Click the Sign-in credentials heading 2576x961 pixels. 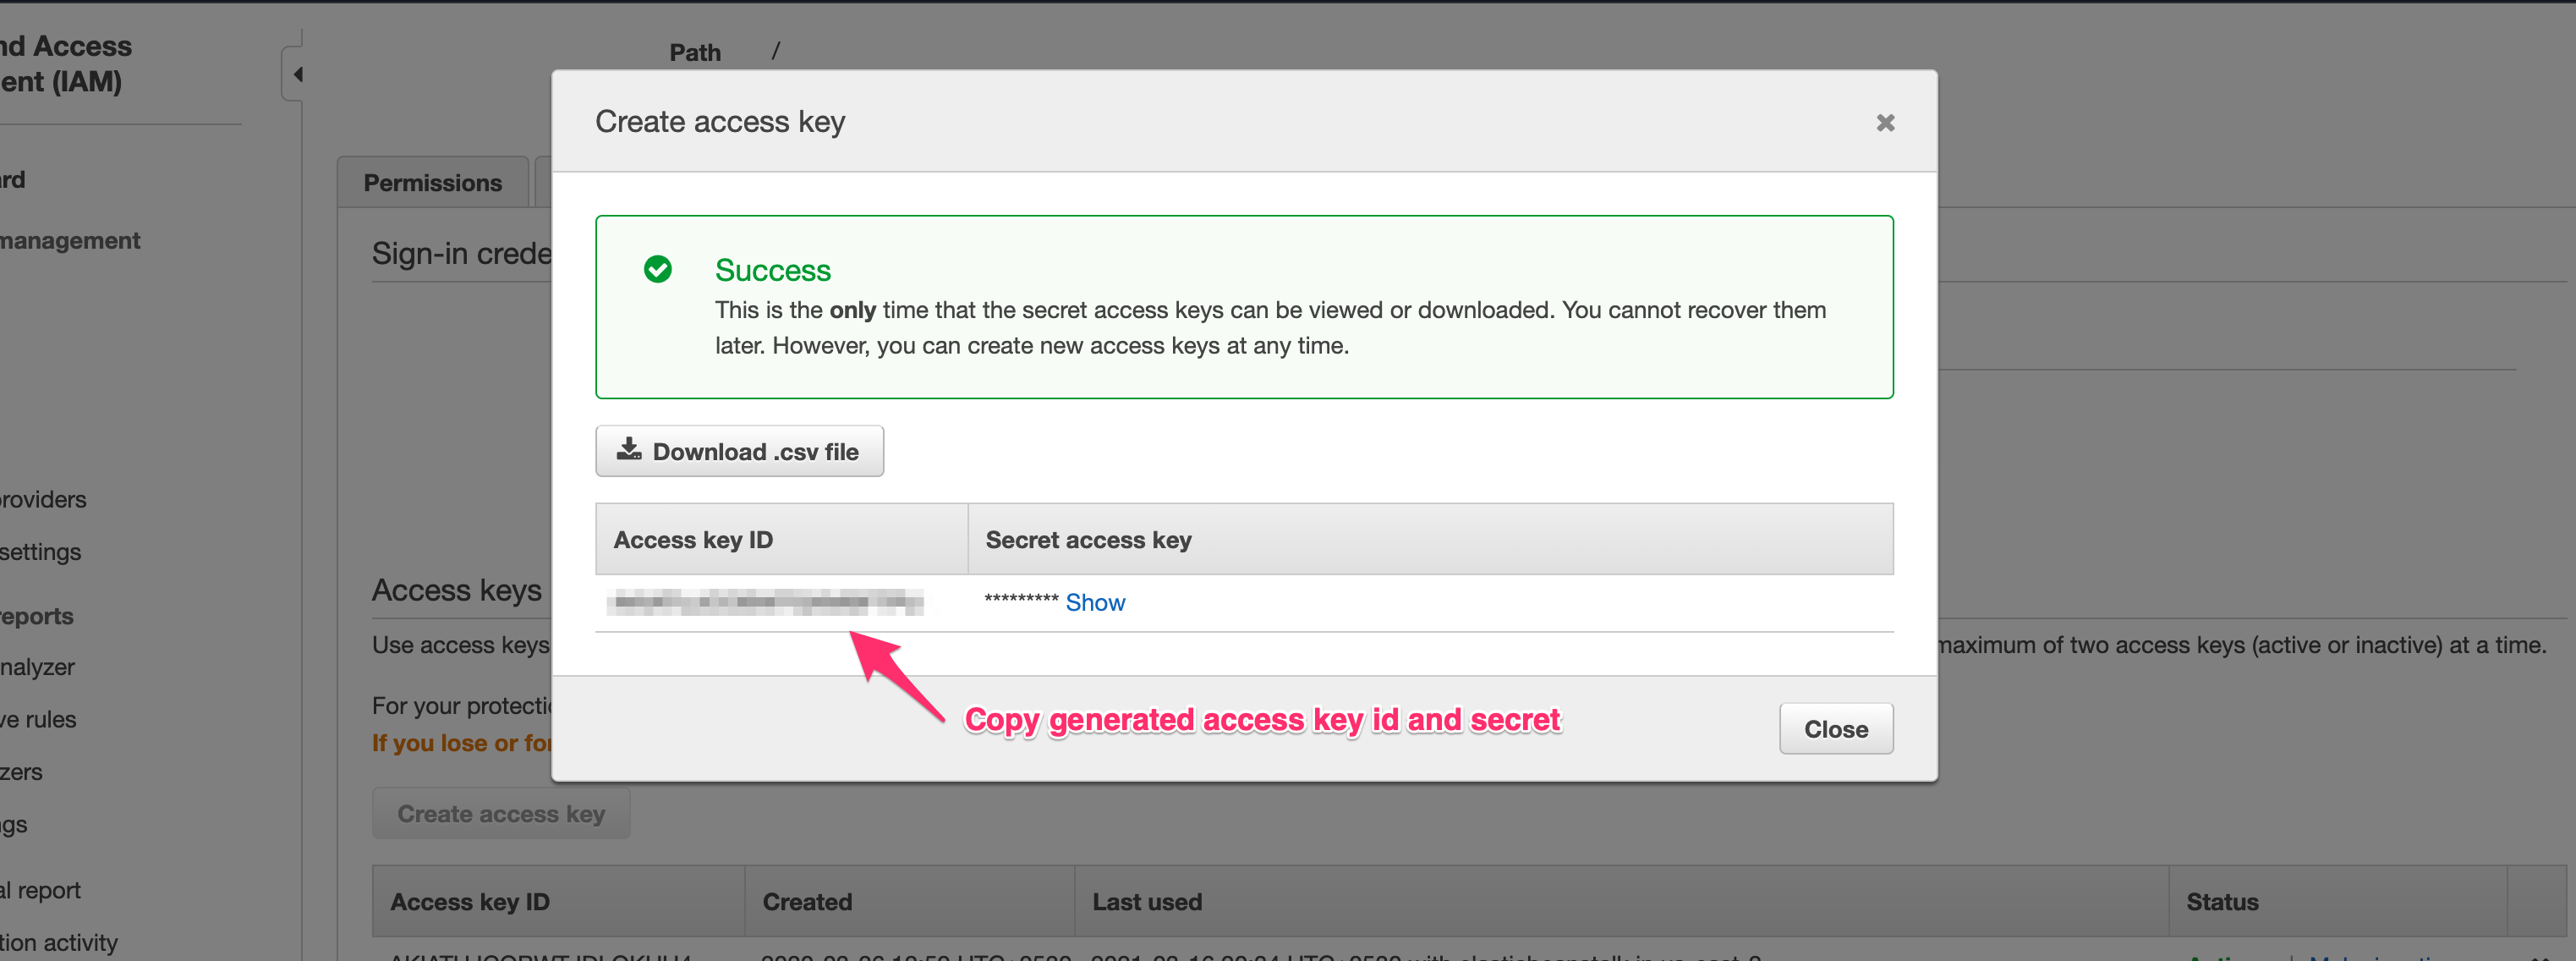click(461, 253)
